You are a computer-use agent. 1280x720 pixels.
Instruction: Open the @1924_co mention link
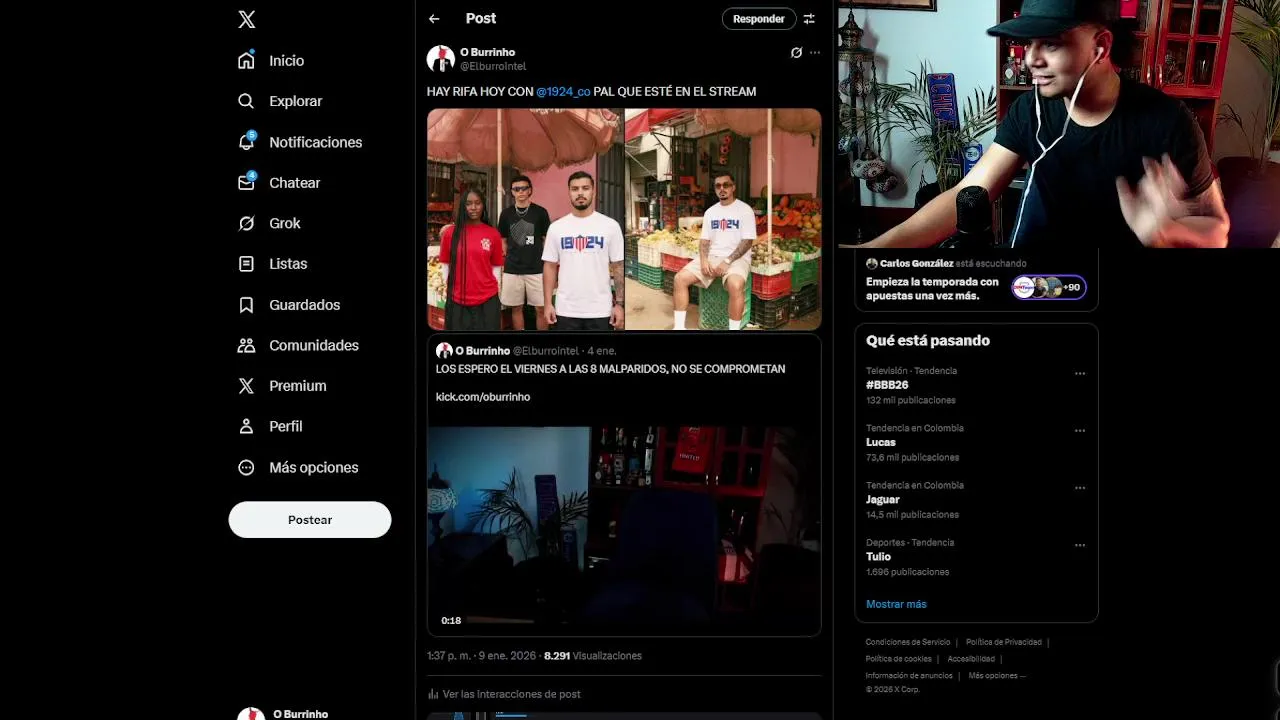click(563, 91)
